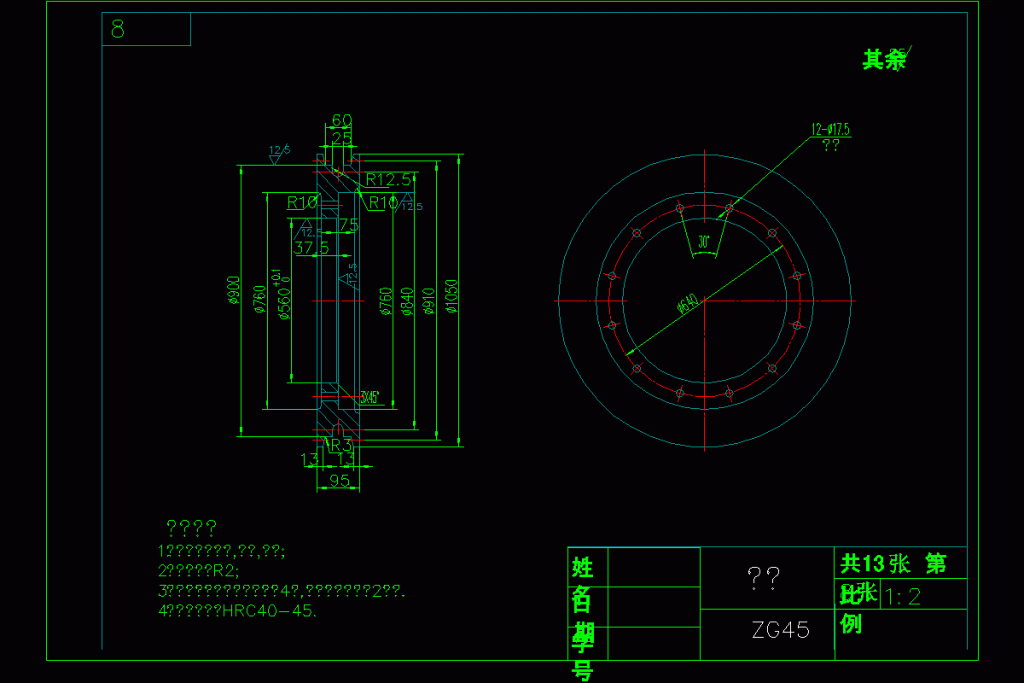The width and height of the screenshot is (1024, 683).
Task: Select the 1:2 scale value in title block
Action: (x=903, y=597)
